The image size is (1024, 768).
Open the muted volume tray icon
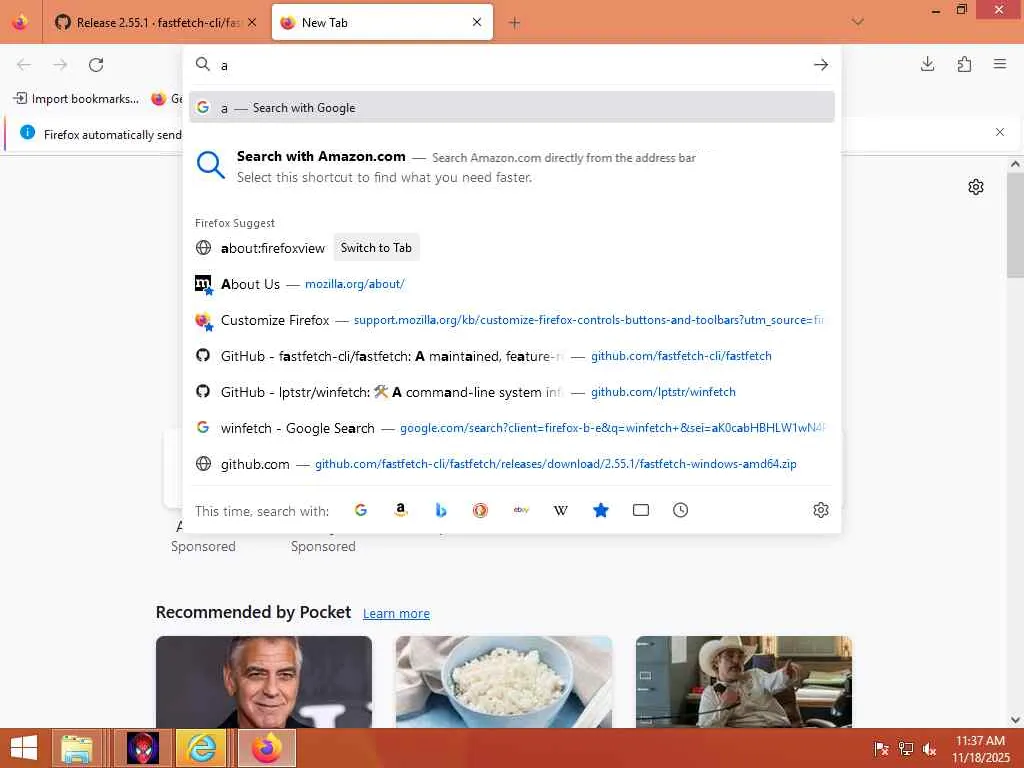pos(929,749)
